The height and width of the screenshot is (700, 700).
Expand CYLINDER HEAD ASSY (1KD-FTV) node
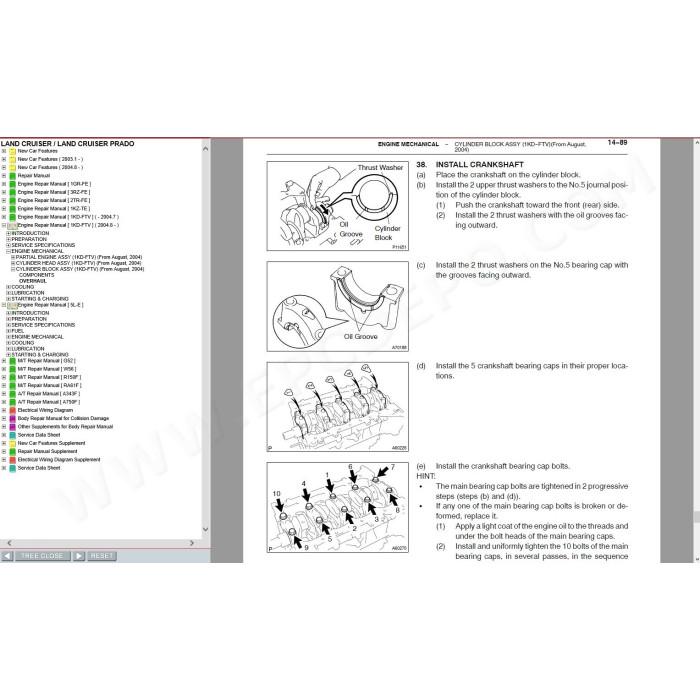coord(13,263)
